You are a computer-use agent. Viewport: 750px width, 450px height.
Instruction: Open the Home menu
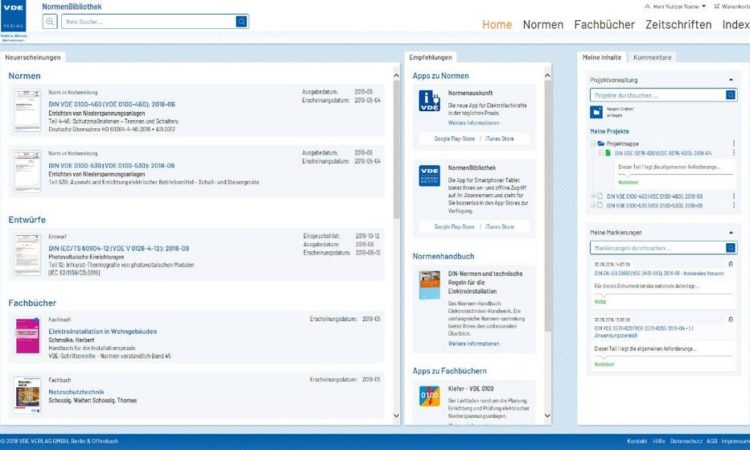point(497,24)
